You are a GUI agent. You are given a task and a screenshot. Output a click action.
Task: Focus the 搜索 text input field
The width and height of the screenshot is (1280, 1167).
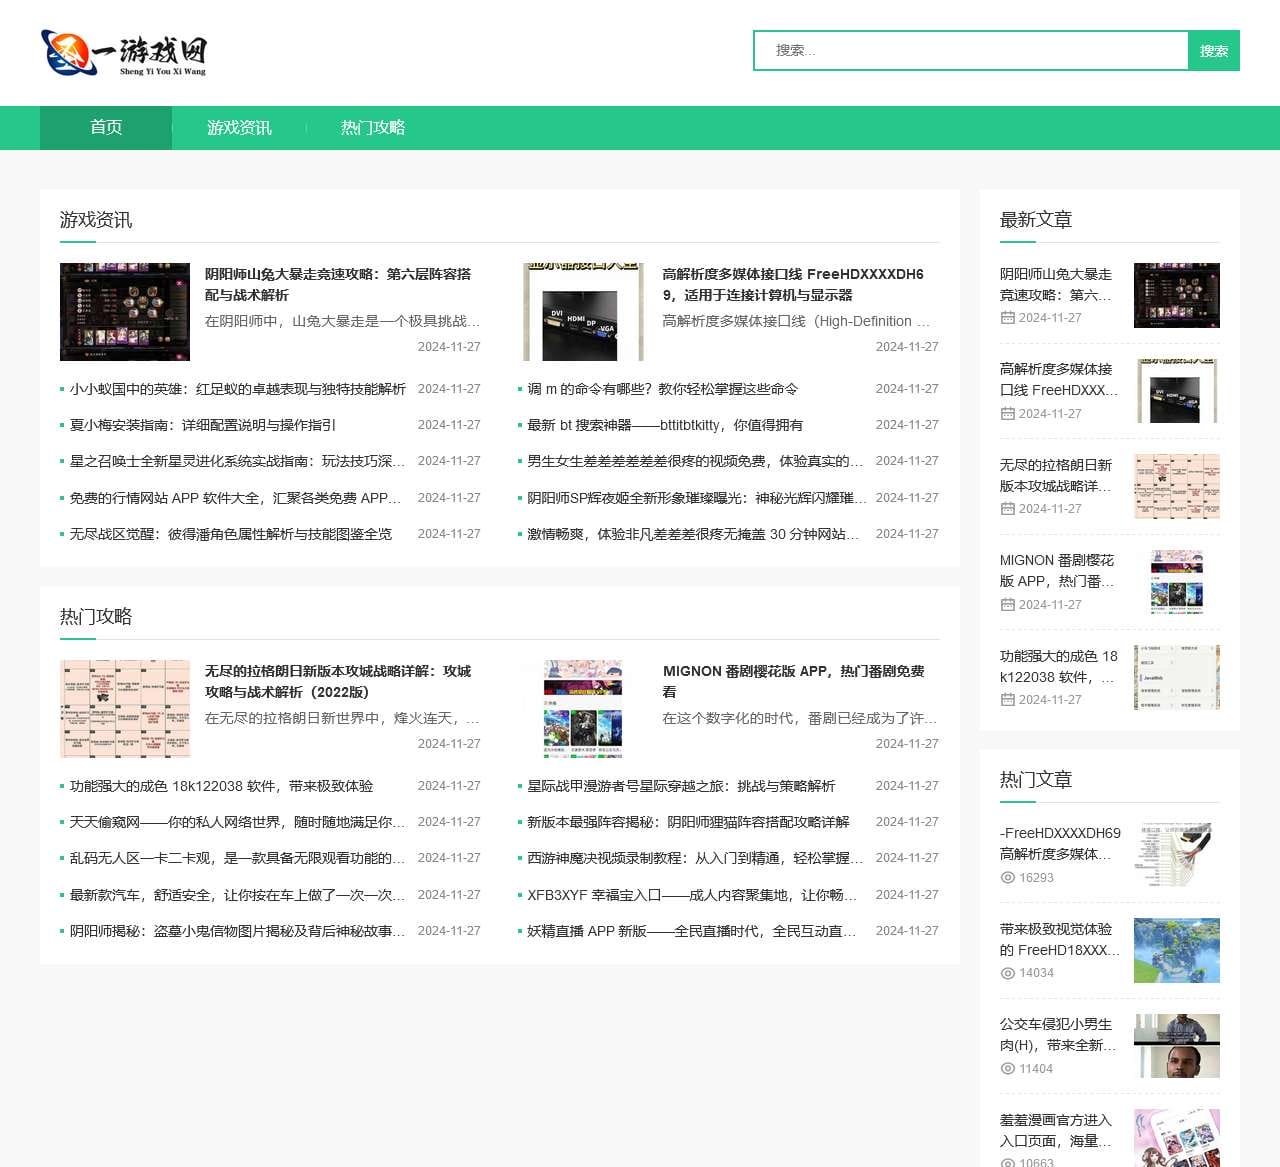tap(971, 51)
